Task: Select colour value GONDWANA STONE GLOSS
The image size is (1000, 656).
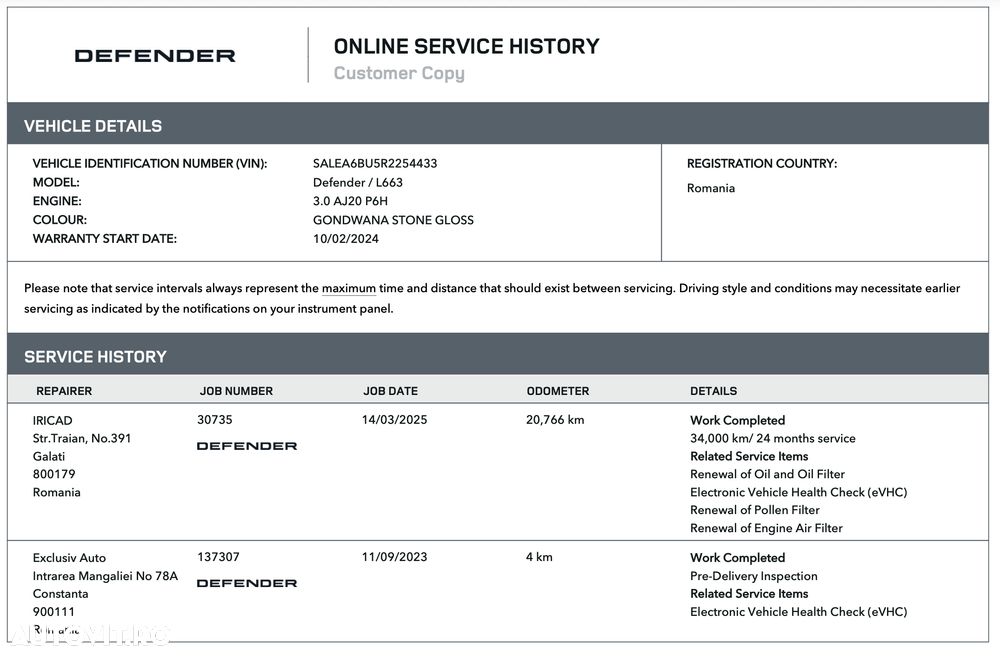Action: click(393, 220)
